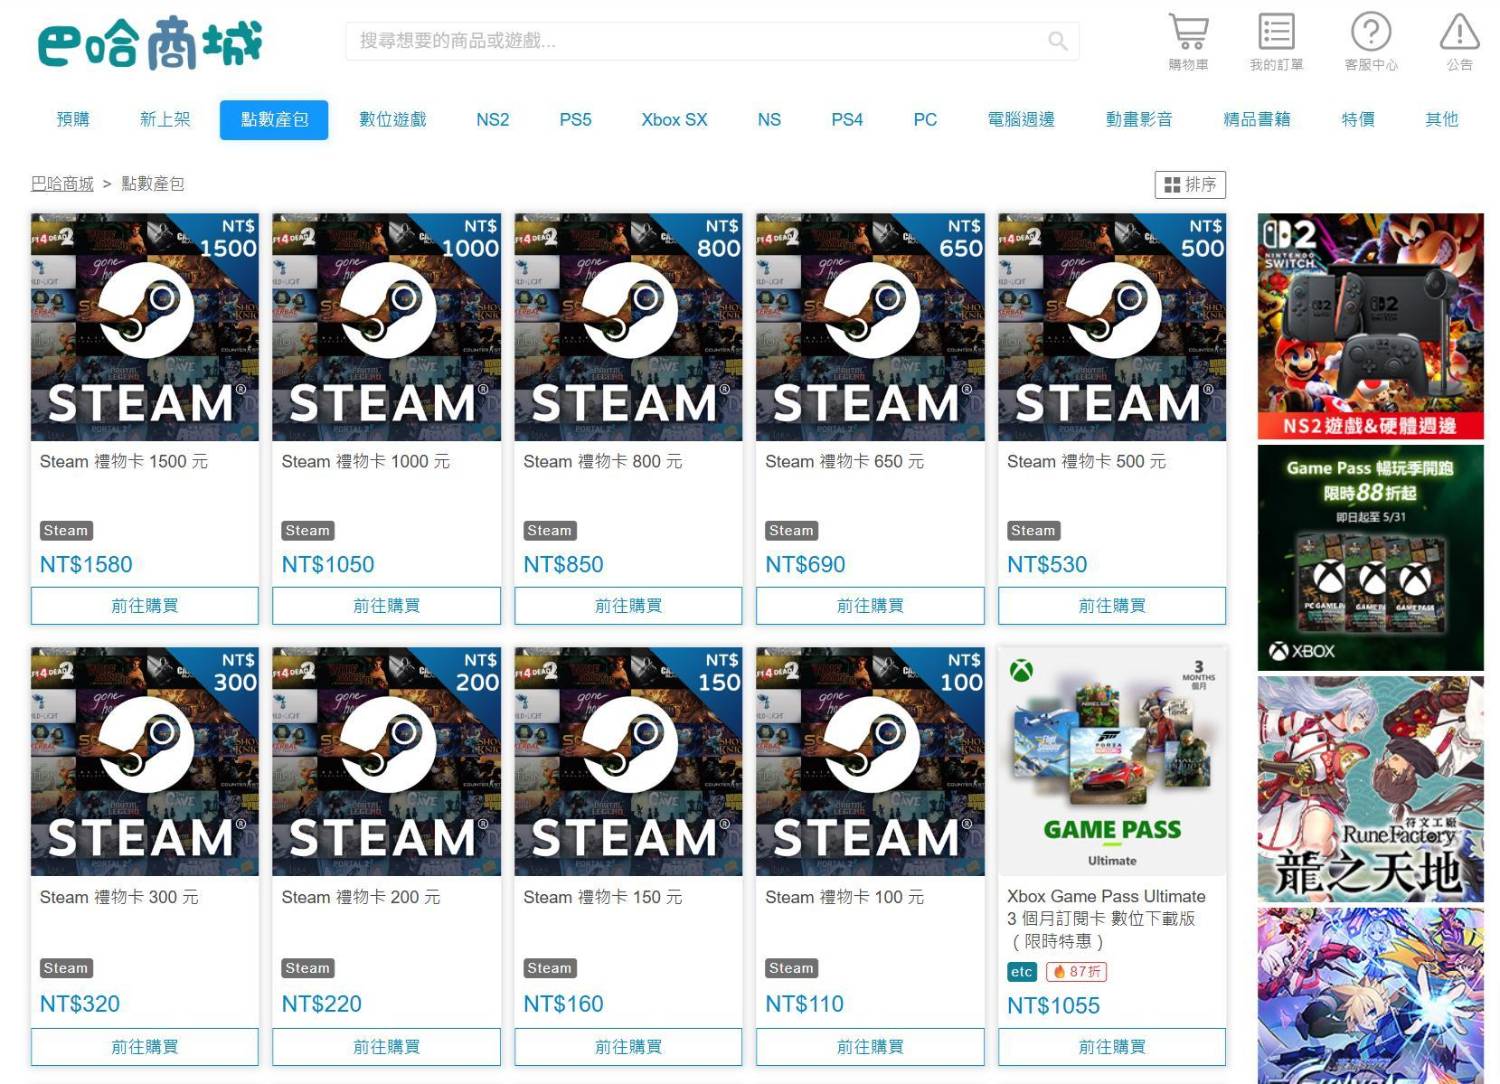Viewport: 1500px width, 1084px height.
Task: Select the 特價 tab
Action: pyautogui.click(x=1358, y=120)
